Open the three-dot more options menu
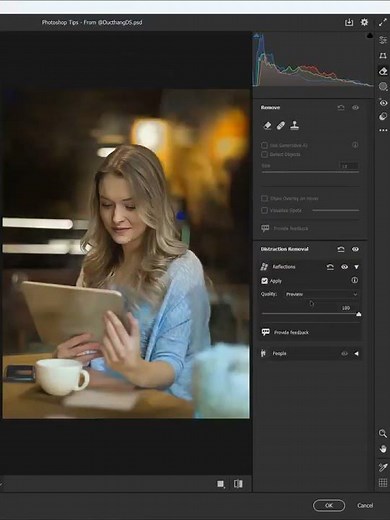The width and height of the screenshot is (390, 520). (x=383, y=130)
